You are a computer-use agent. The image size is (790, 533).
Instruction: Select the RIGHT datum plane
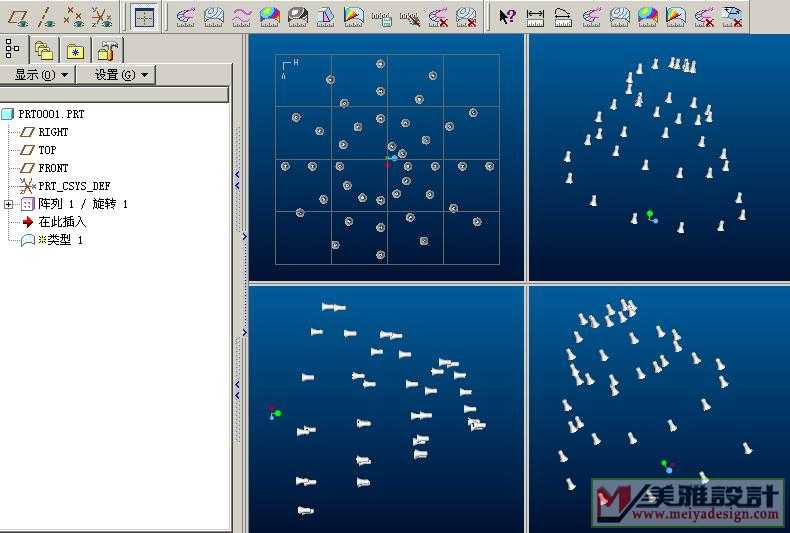click(53, 132)
